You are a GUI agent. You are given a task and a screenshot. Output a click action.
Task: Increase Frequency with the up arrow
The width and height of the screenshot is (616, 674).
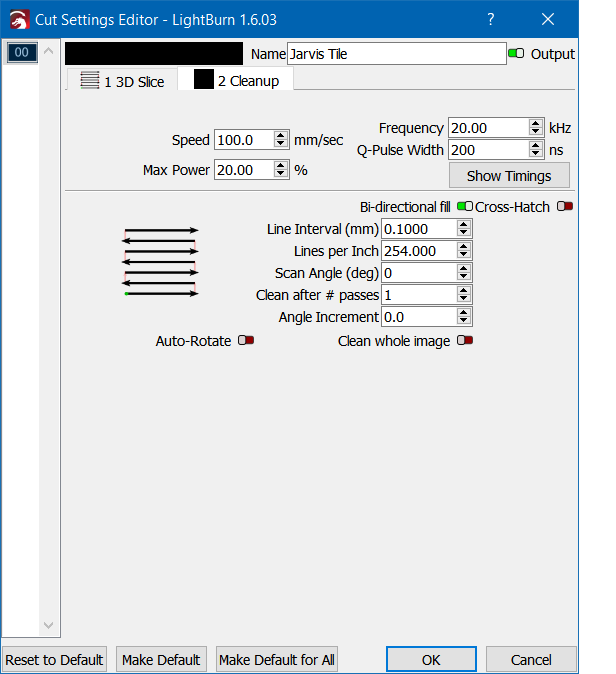pos(536,123)
